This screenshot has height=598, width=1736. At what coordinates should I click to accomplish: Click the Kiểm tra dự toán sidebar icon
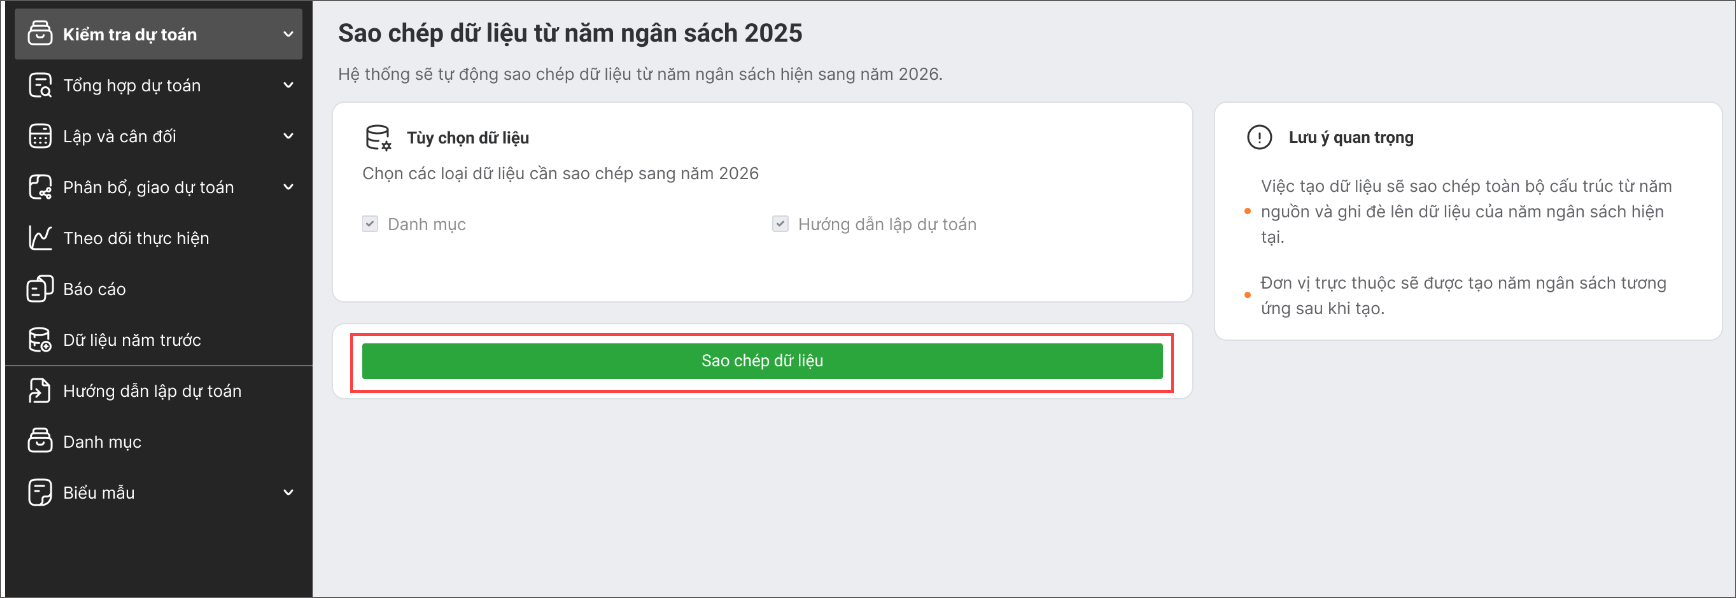[40, 34]
